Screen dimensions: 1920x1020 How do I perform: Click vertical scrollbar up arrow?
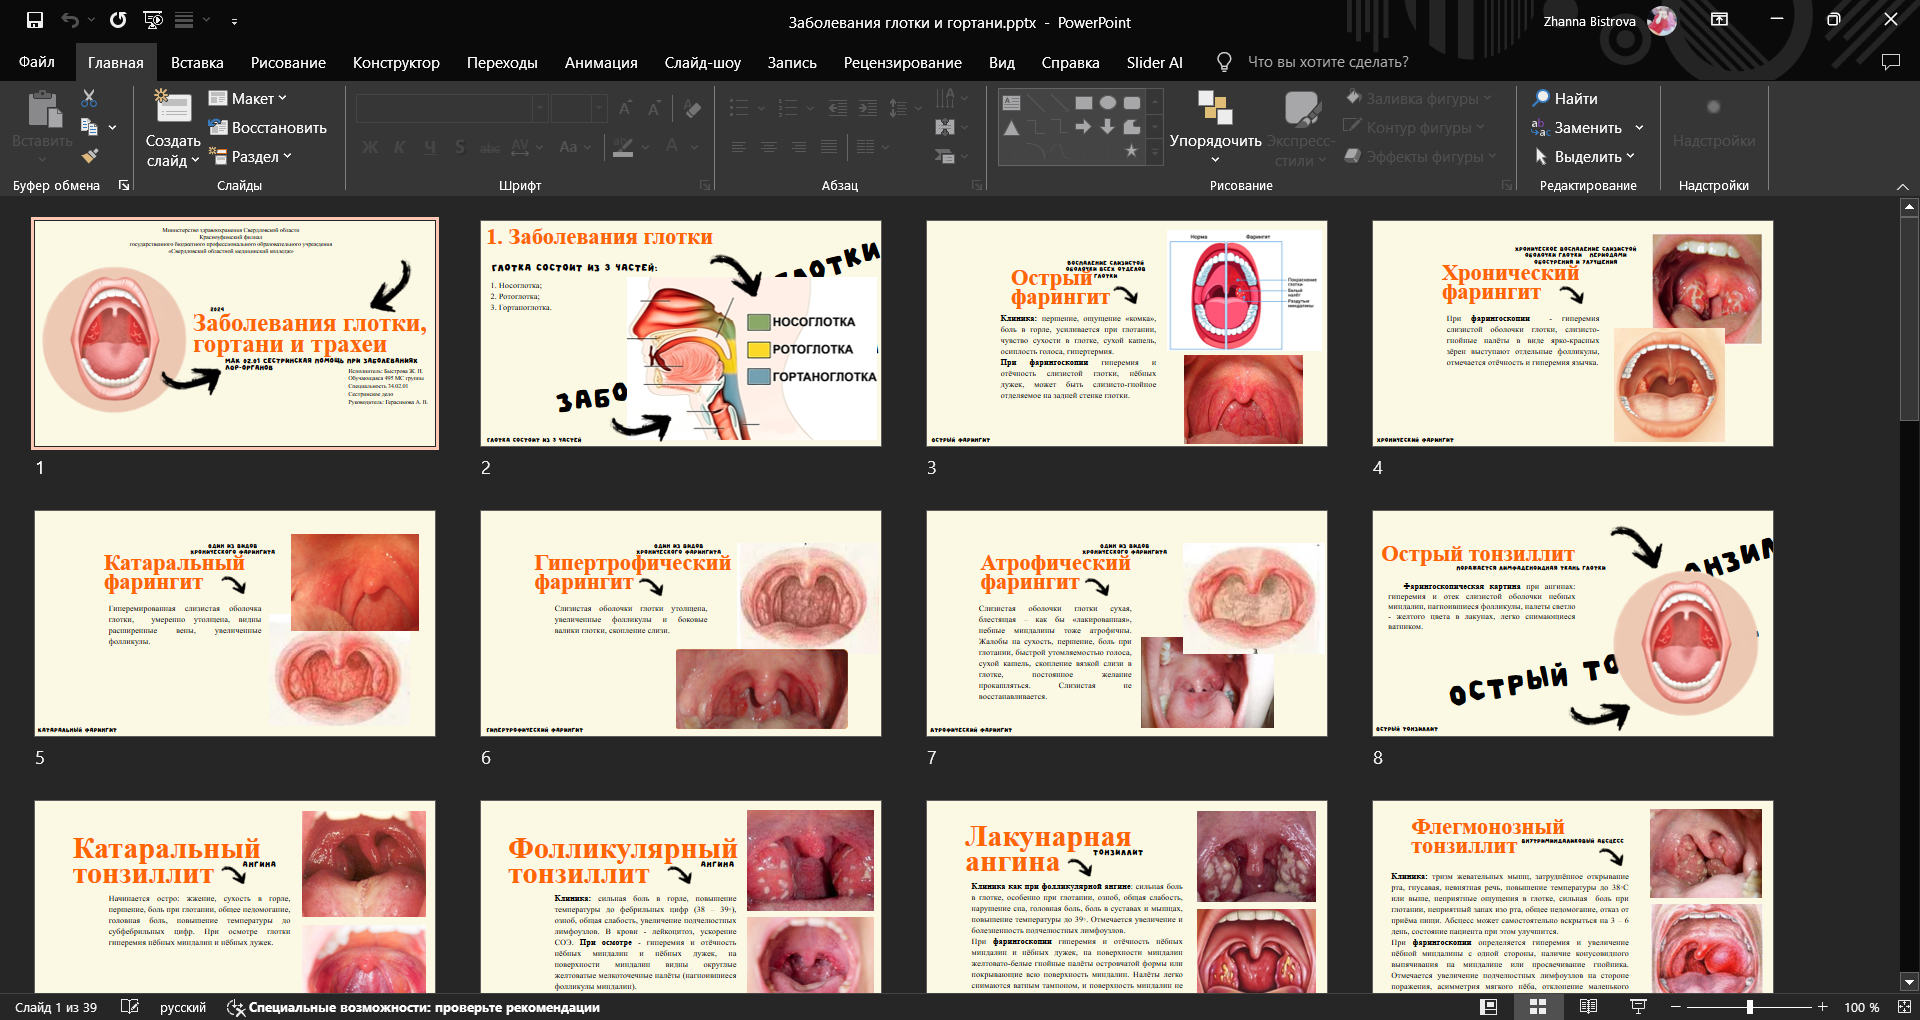[1909, 207]
